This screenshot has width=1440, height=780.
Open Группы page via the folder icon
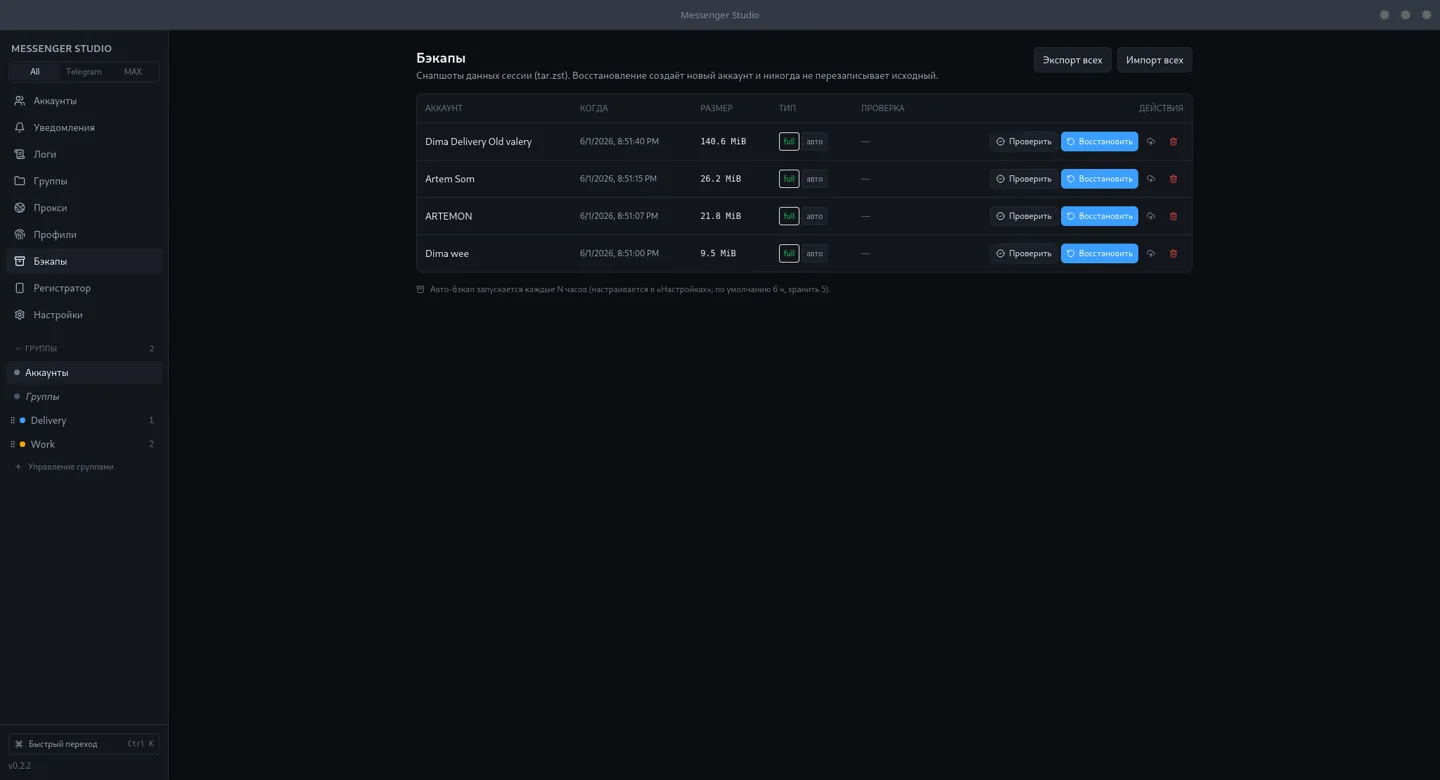click(x=19, y=181)
